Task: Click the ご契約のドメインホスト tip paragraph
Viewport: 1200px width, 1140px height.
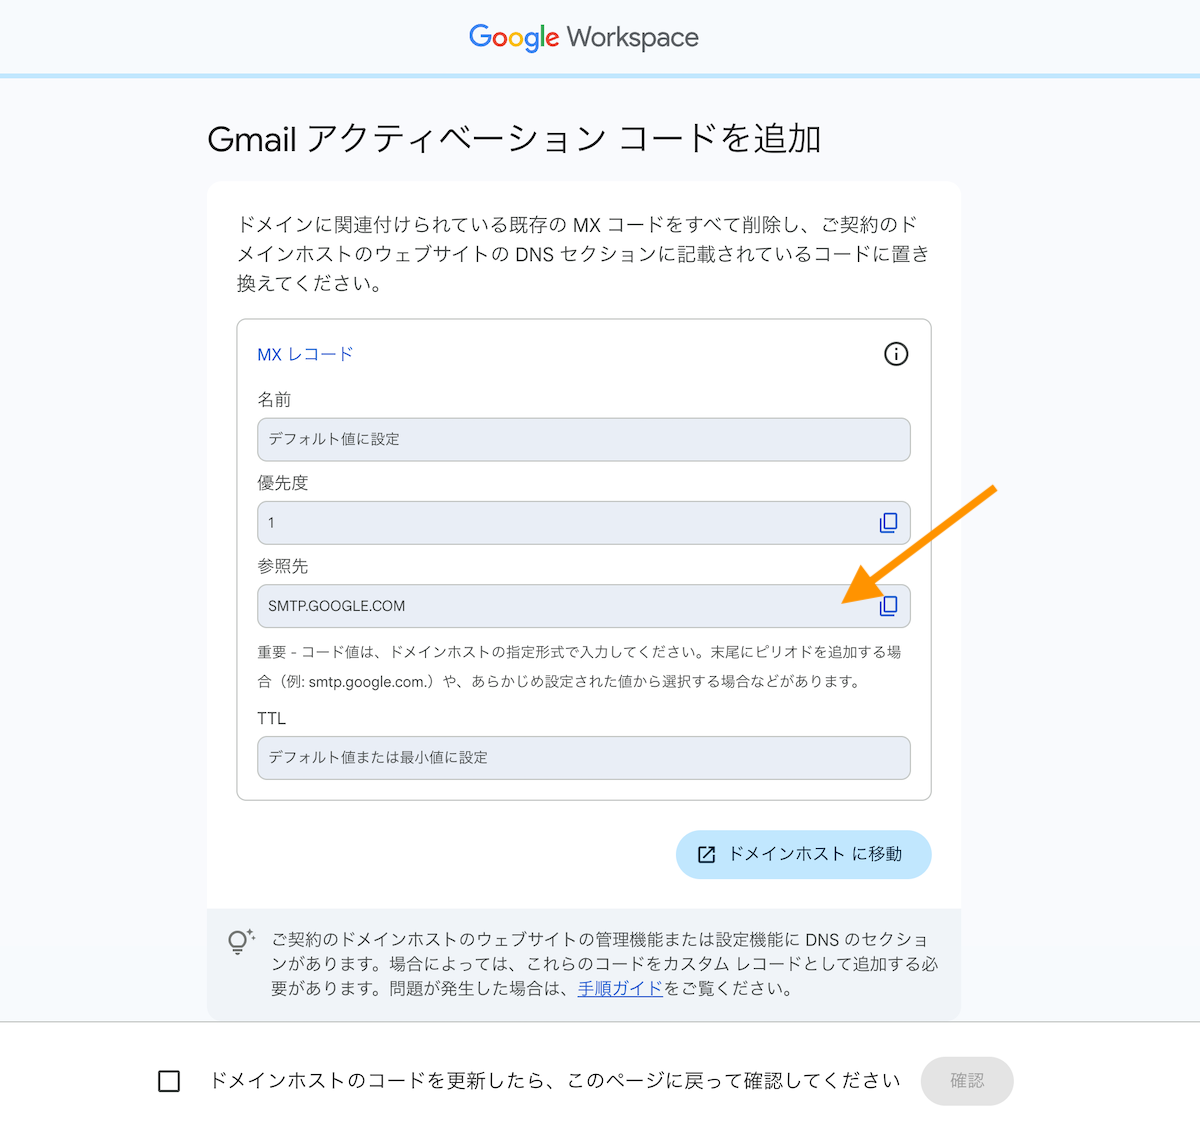Action: 605,964
